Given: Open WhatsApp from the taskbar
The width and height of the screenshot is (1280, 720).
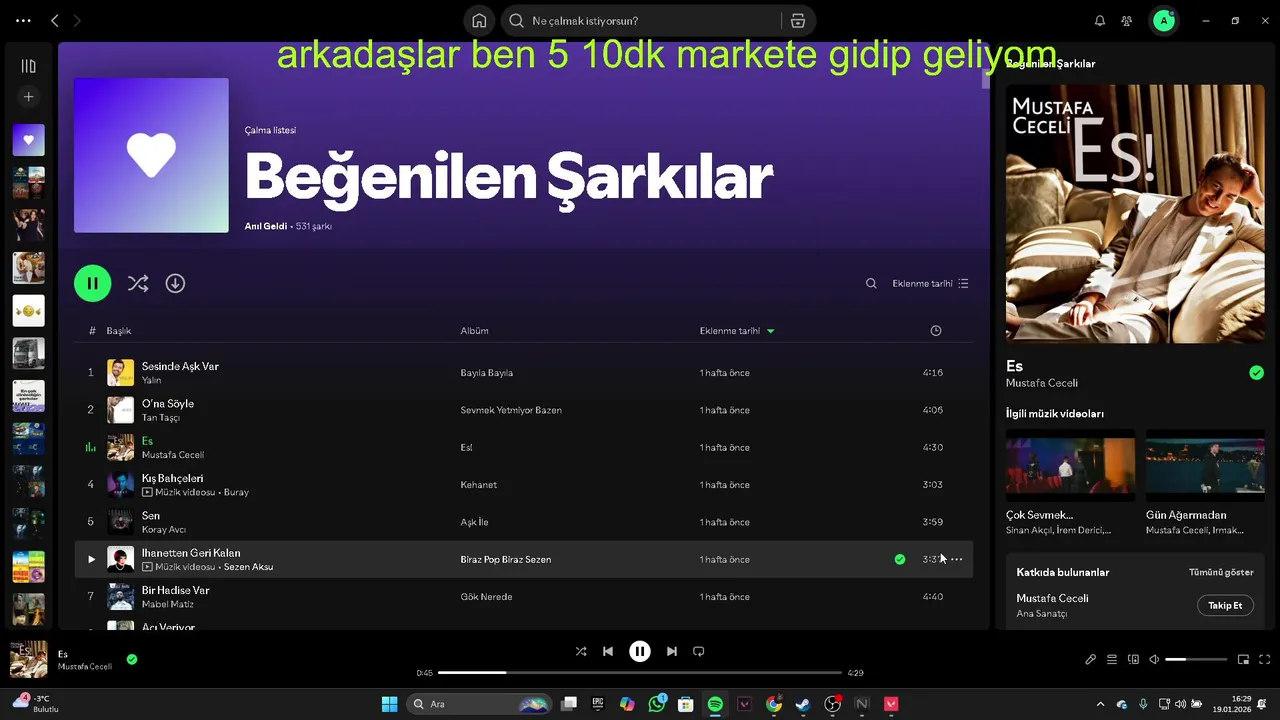Looking at the screenshot, I should pyautogui.click(x=657, y=704).
